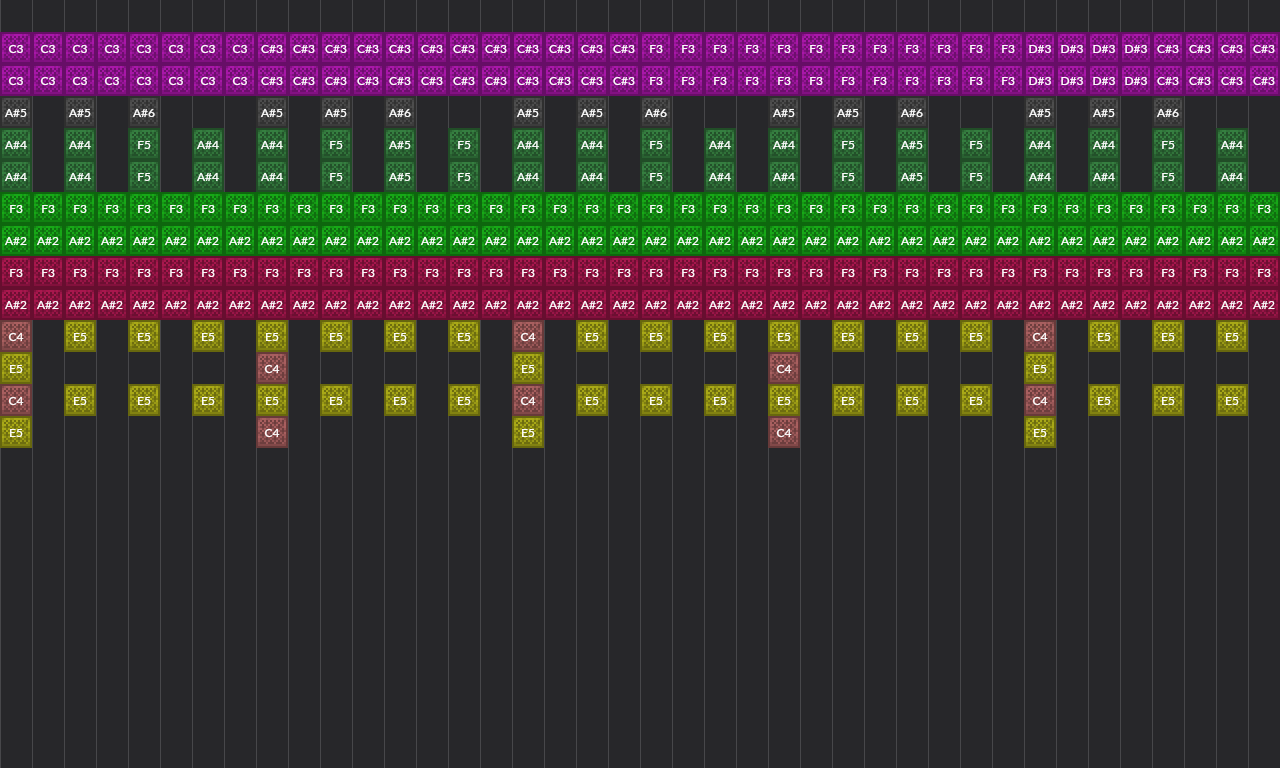1280x768 pixels.
Task: Click the first C4 block in the topmost yellow row
Action: click(x=16, y=337)
